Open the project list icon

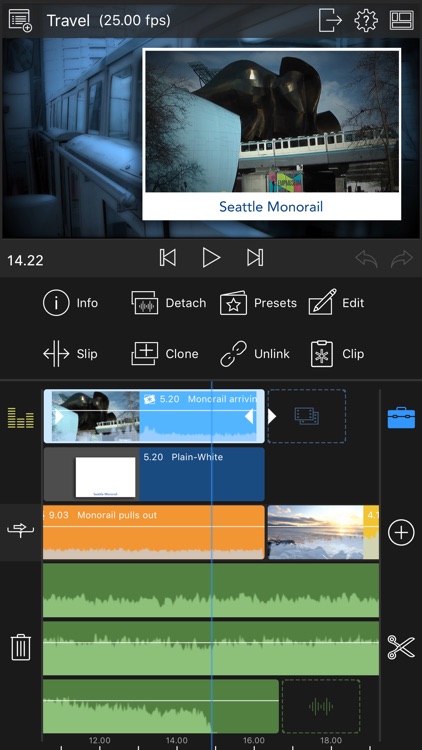point(20,21)
